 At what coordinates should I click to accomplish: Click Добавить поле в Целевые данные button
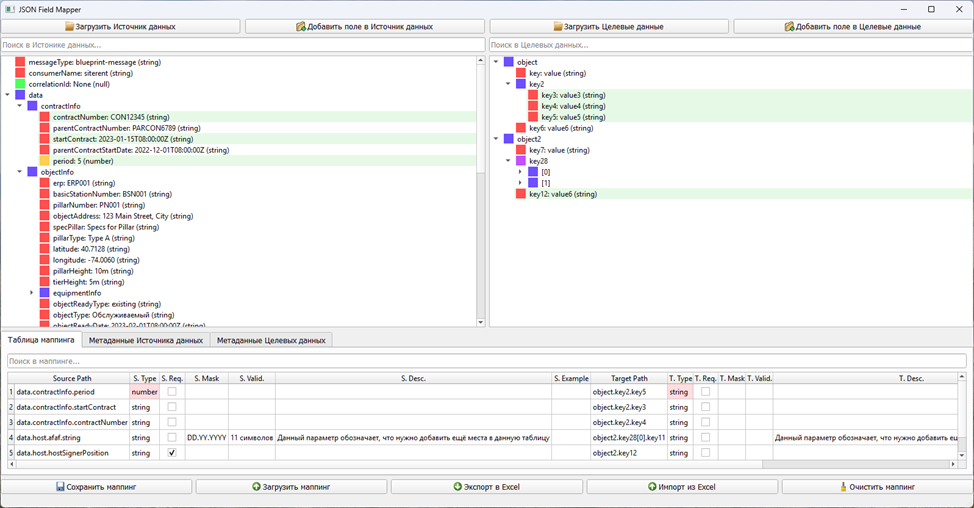coord(853,27)
